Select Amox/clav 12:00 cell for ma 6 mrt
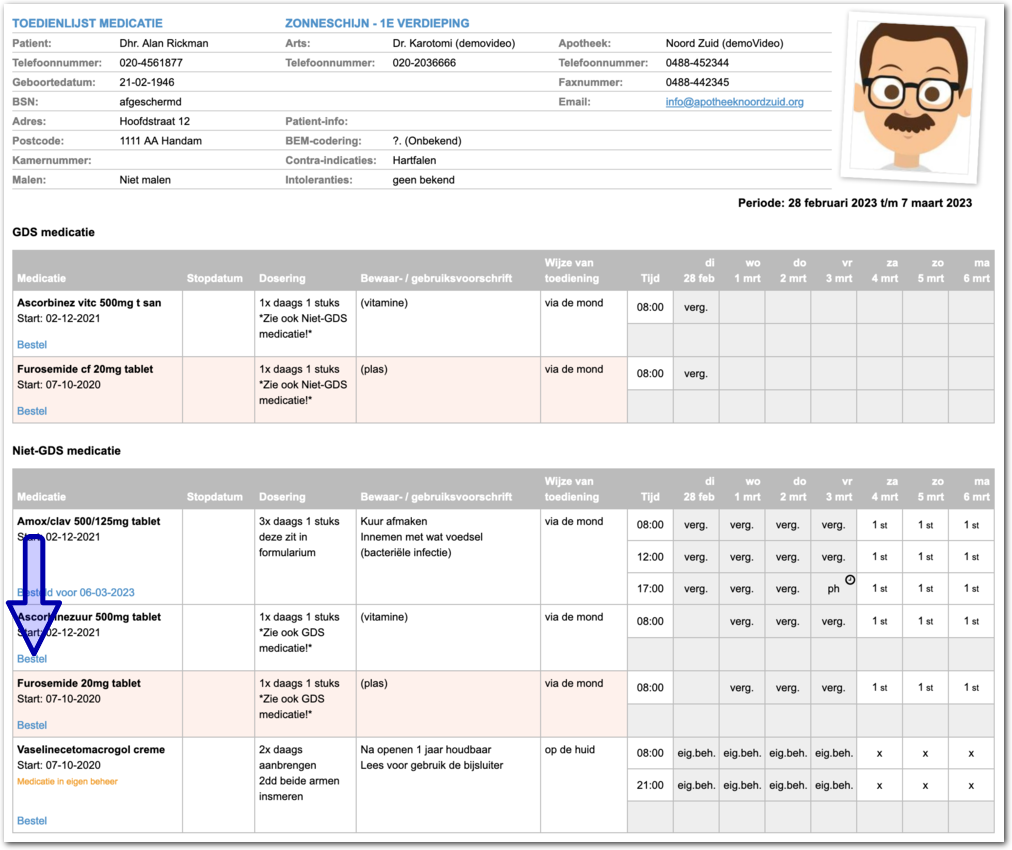 click(x=971, y=557)
